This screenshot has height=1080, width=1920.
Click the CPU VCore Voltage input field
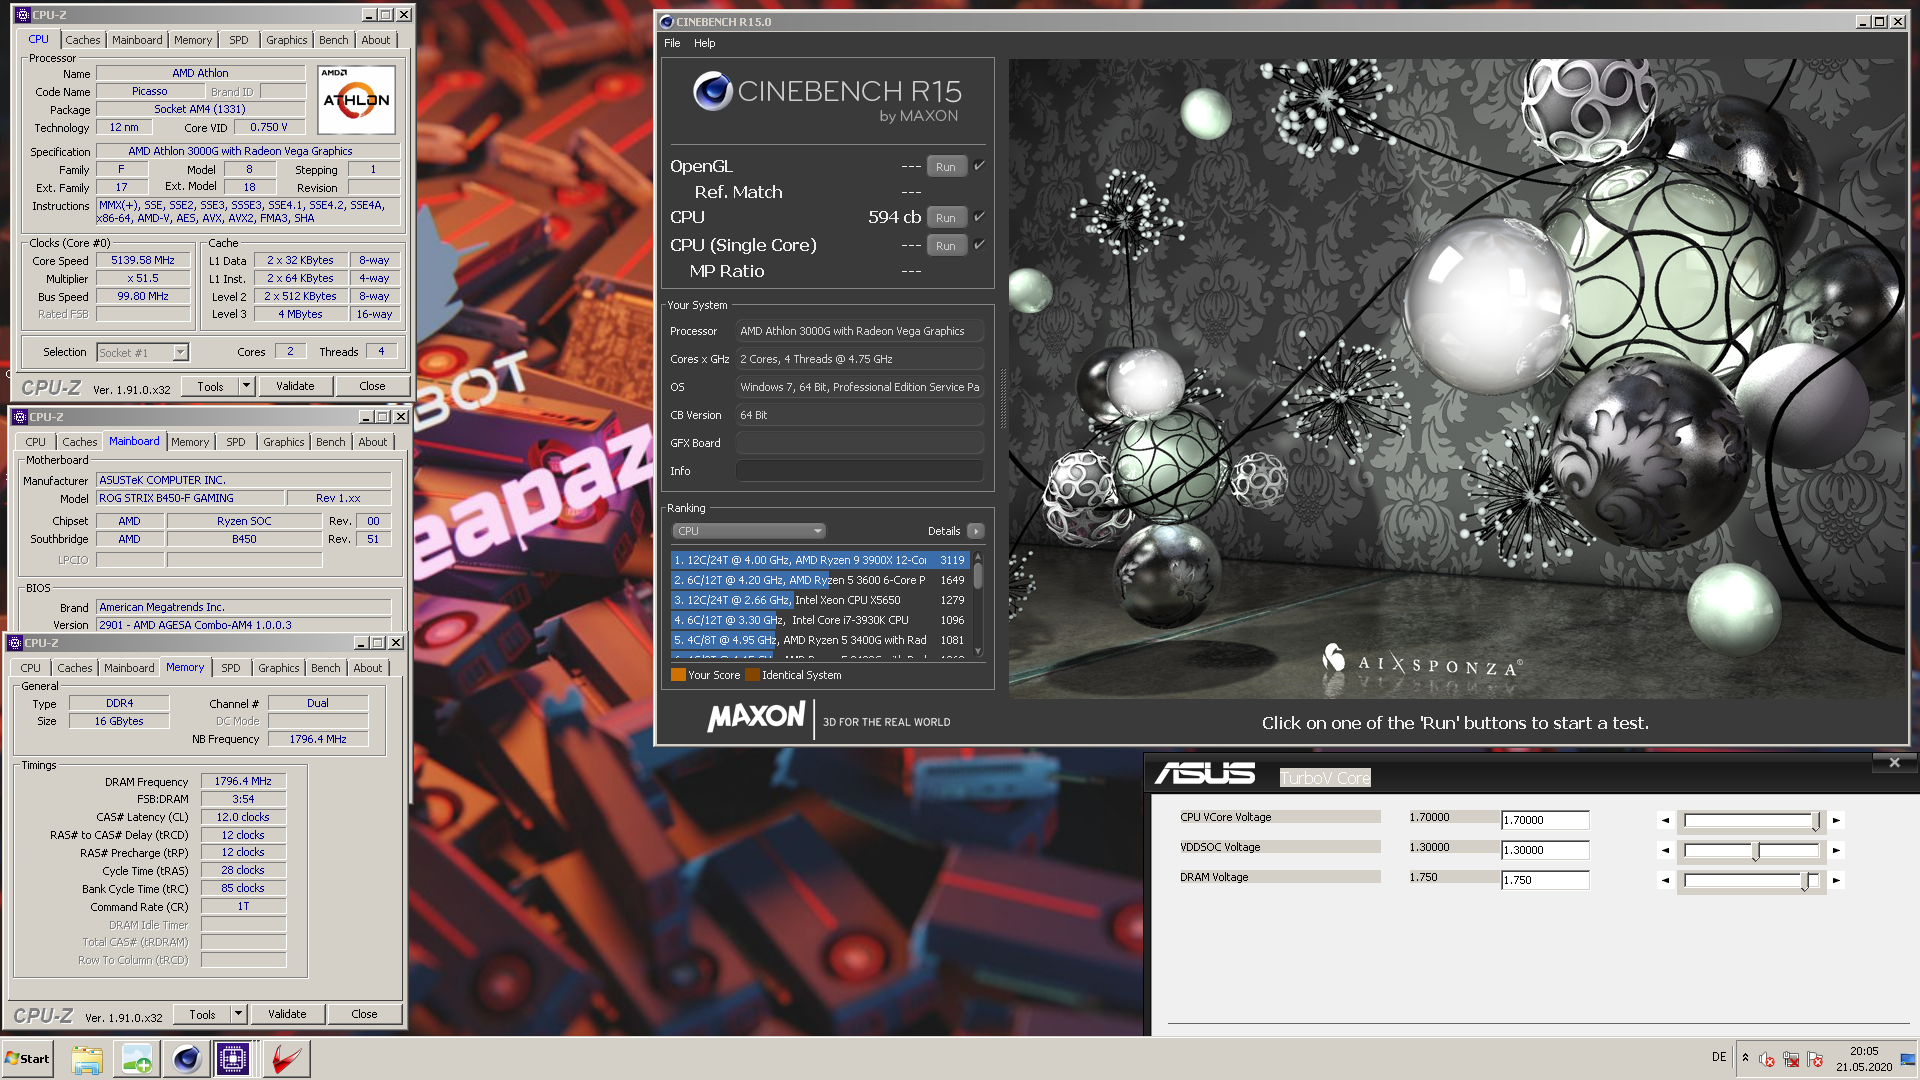coord(1545,820)
